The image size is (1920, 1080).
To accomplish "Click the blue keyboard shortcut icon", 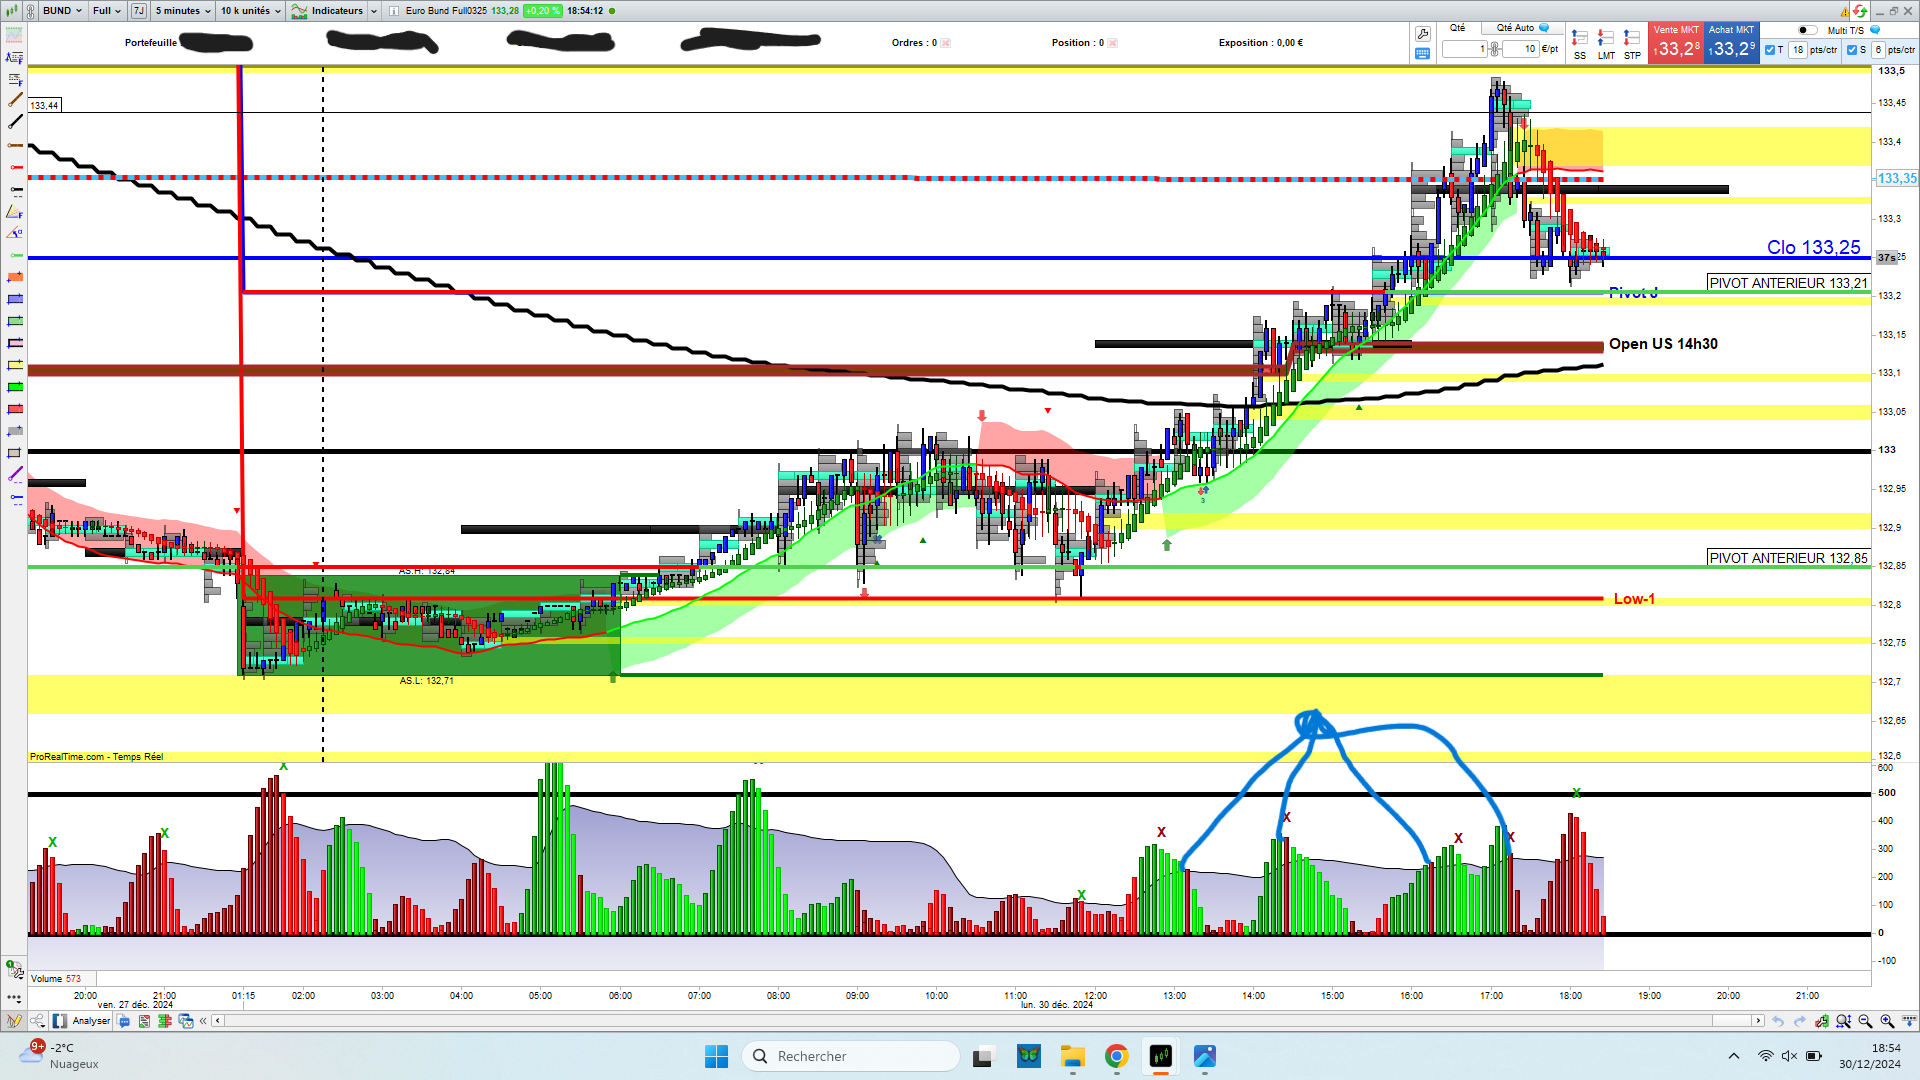I will click(1422, 54).
